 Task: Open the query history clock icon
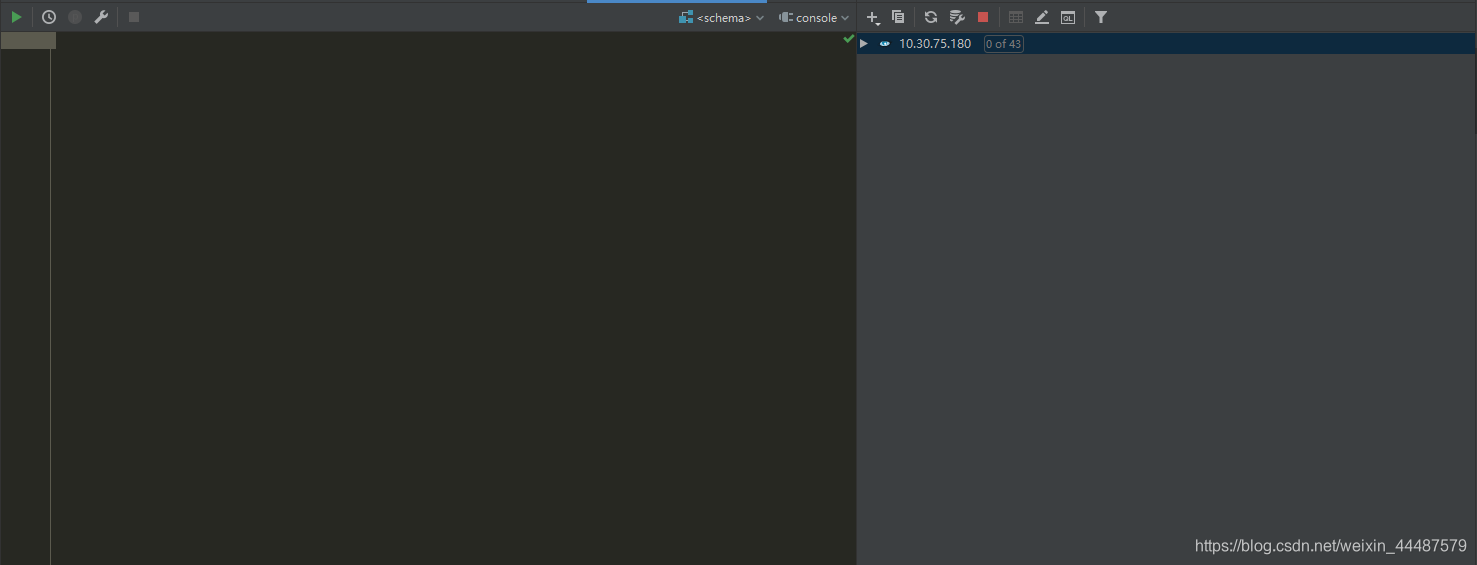tap(48, 17)
